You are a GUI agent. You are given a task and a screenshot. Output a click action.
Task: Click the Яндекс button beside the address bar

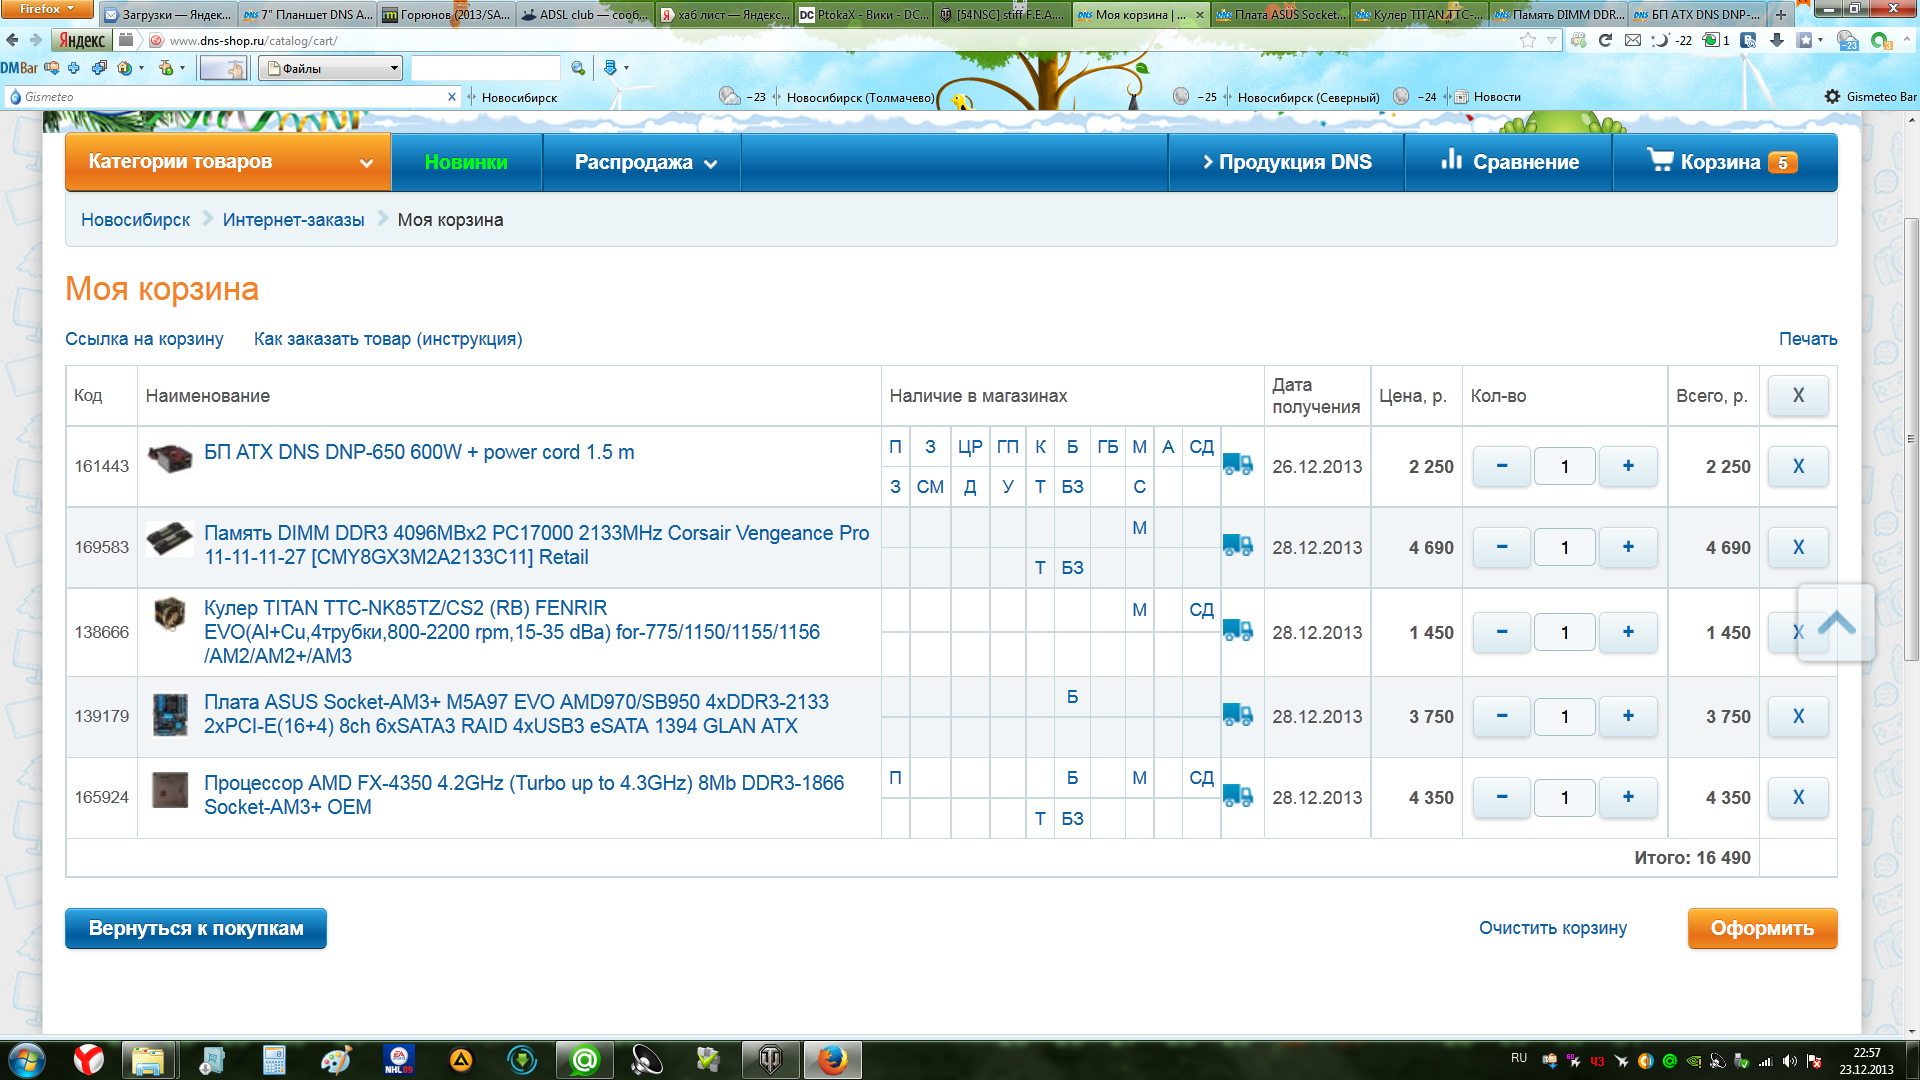click(82, 40)
